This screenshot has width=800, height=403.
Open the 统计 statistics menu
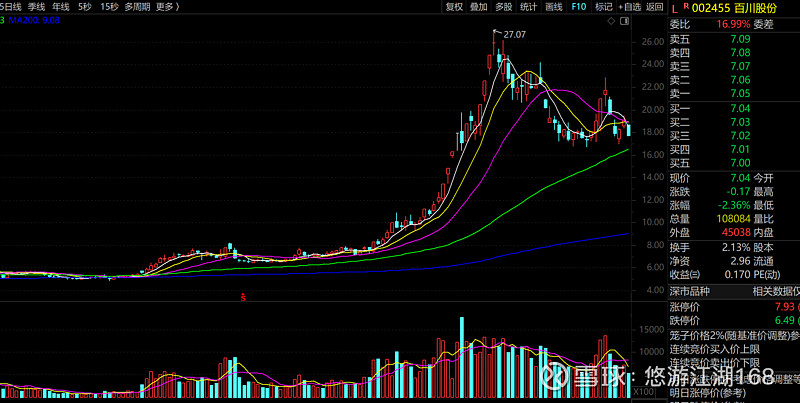529,6
